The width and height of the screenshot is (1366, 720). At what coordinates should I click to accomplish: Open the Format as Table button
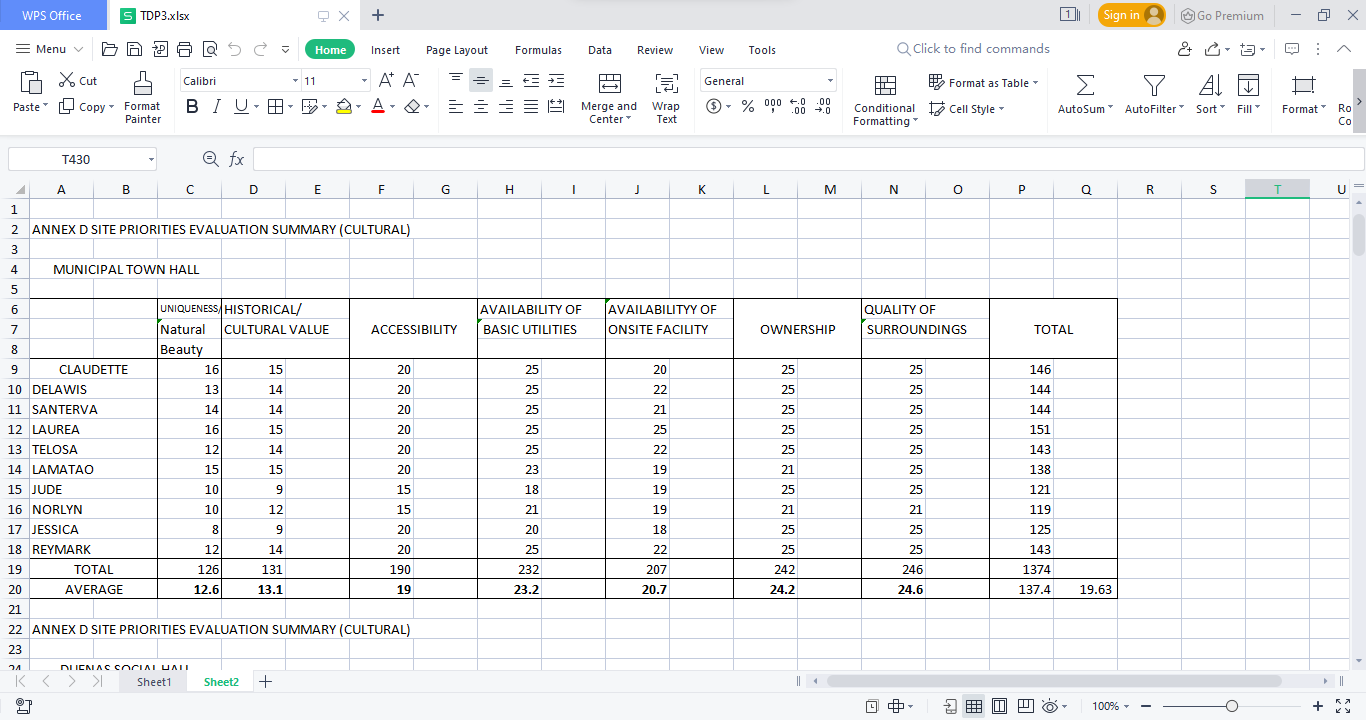click(984, 83)
